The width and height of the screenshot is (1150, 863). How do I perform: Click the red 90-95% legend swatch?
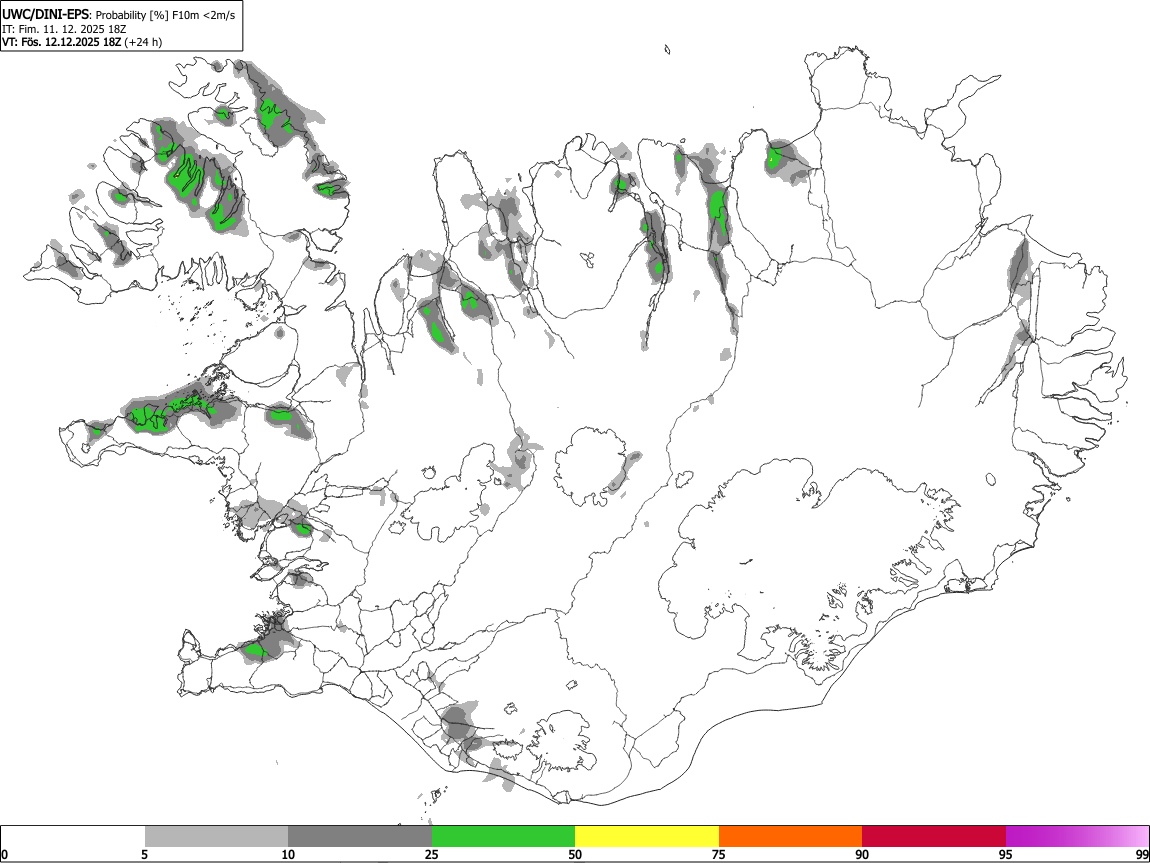(934, 837)
